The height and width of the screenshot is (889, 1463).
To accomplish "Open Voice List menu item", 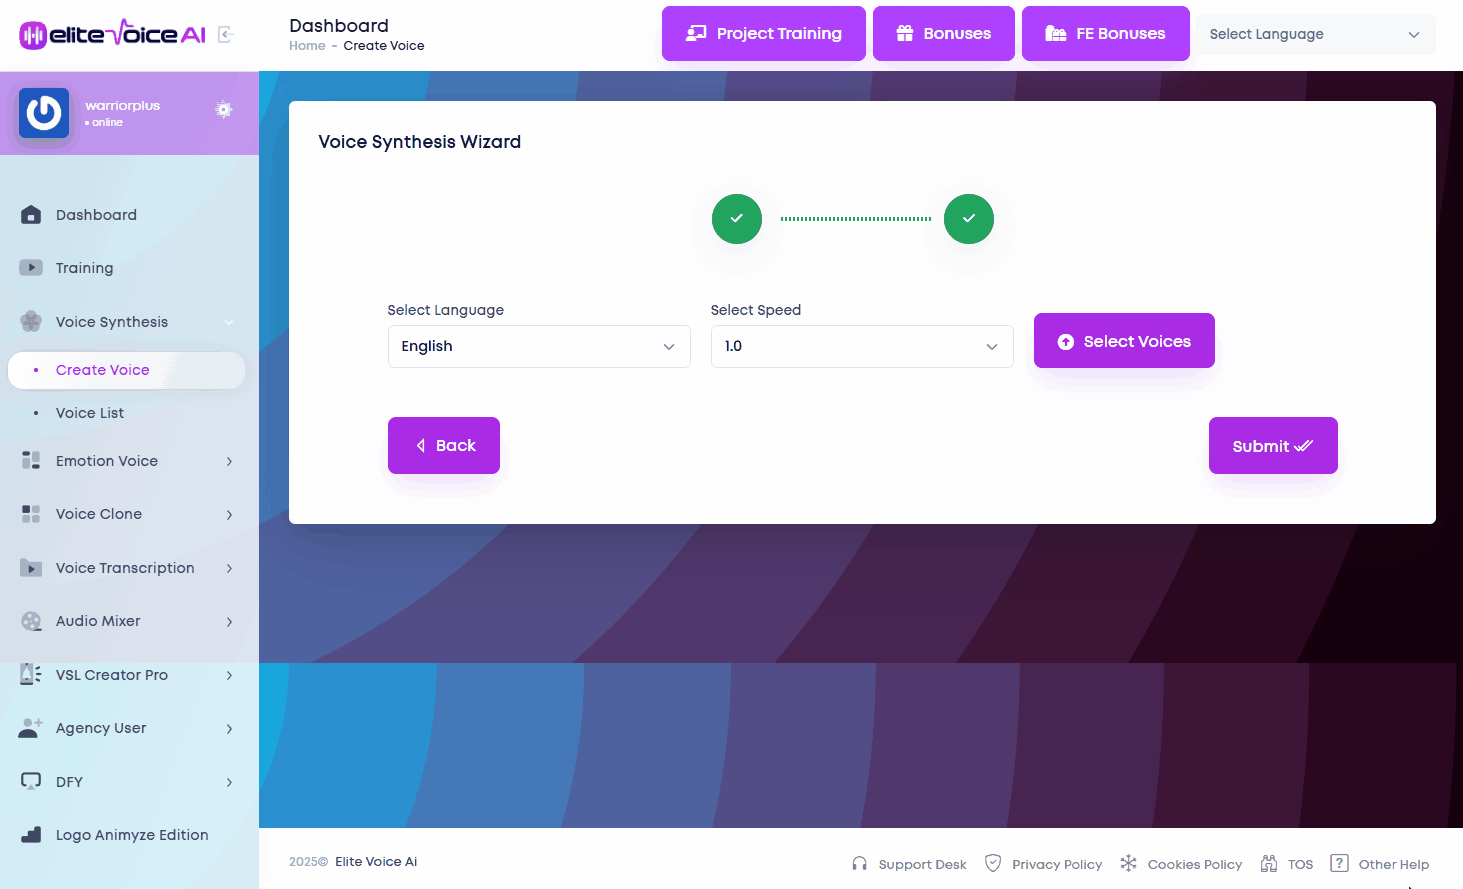I will point(90,413).
